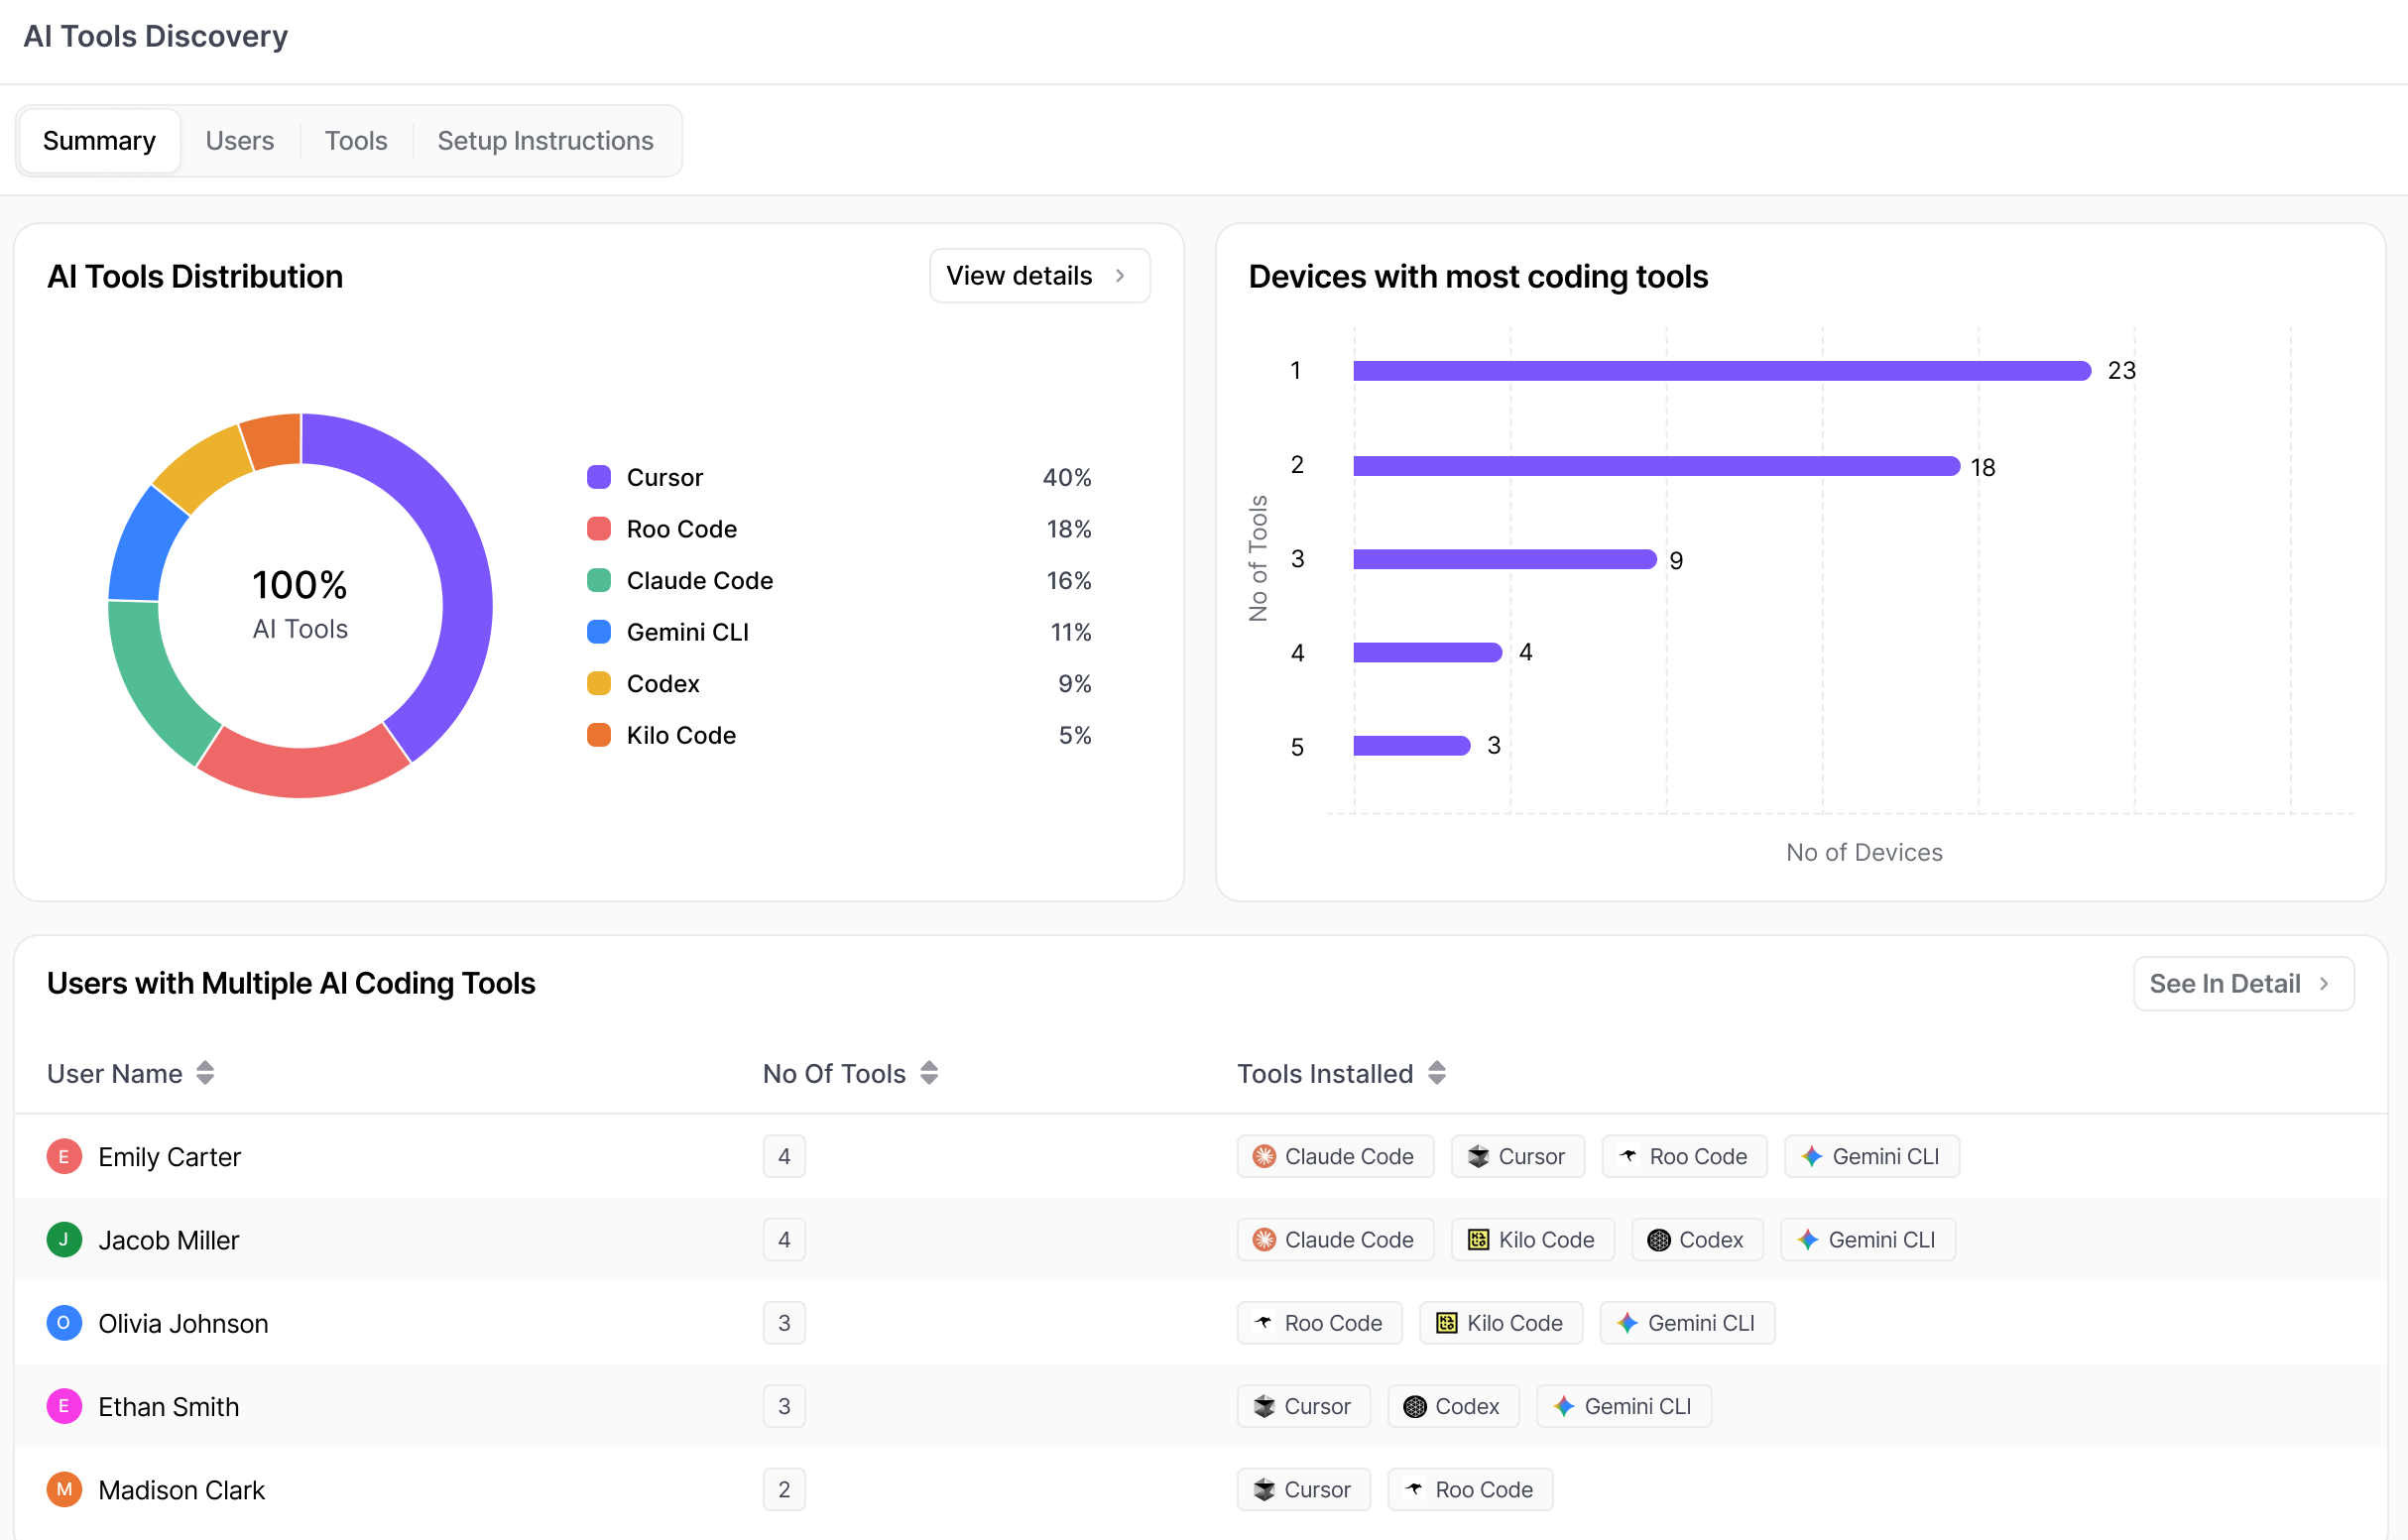2408x1540 pixels.
Task: Sort table by User Name column
Action: click(x=205, y=1073)
